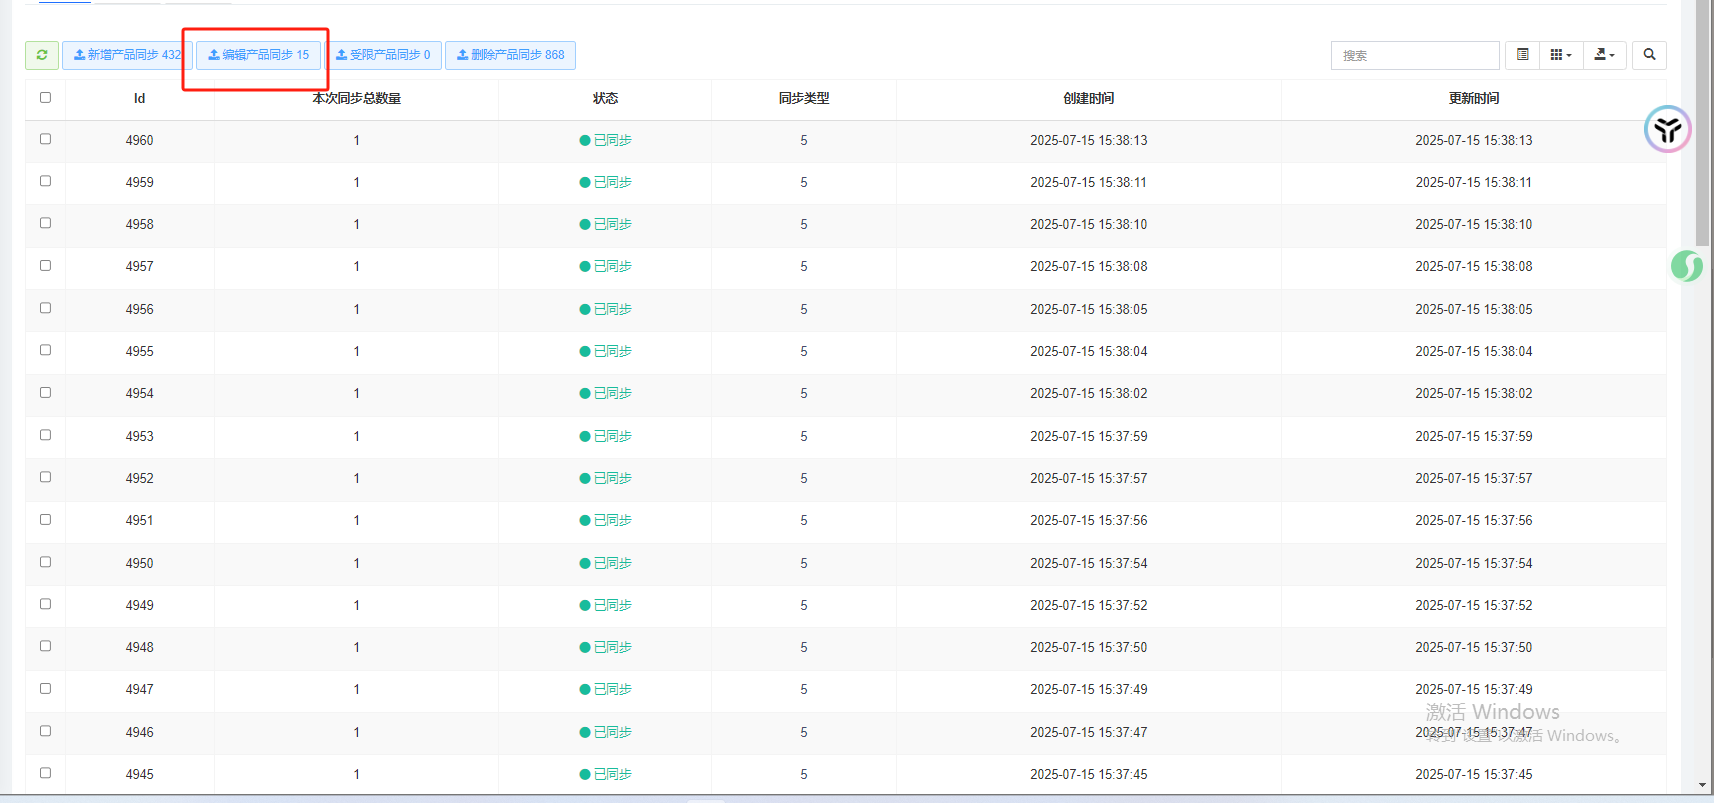The width and height of the screenshot is (1714, 803).
Task: Click 新增产品同步 432 button
Action: [x=127, y=55]
